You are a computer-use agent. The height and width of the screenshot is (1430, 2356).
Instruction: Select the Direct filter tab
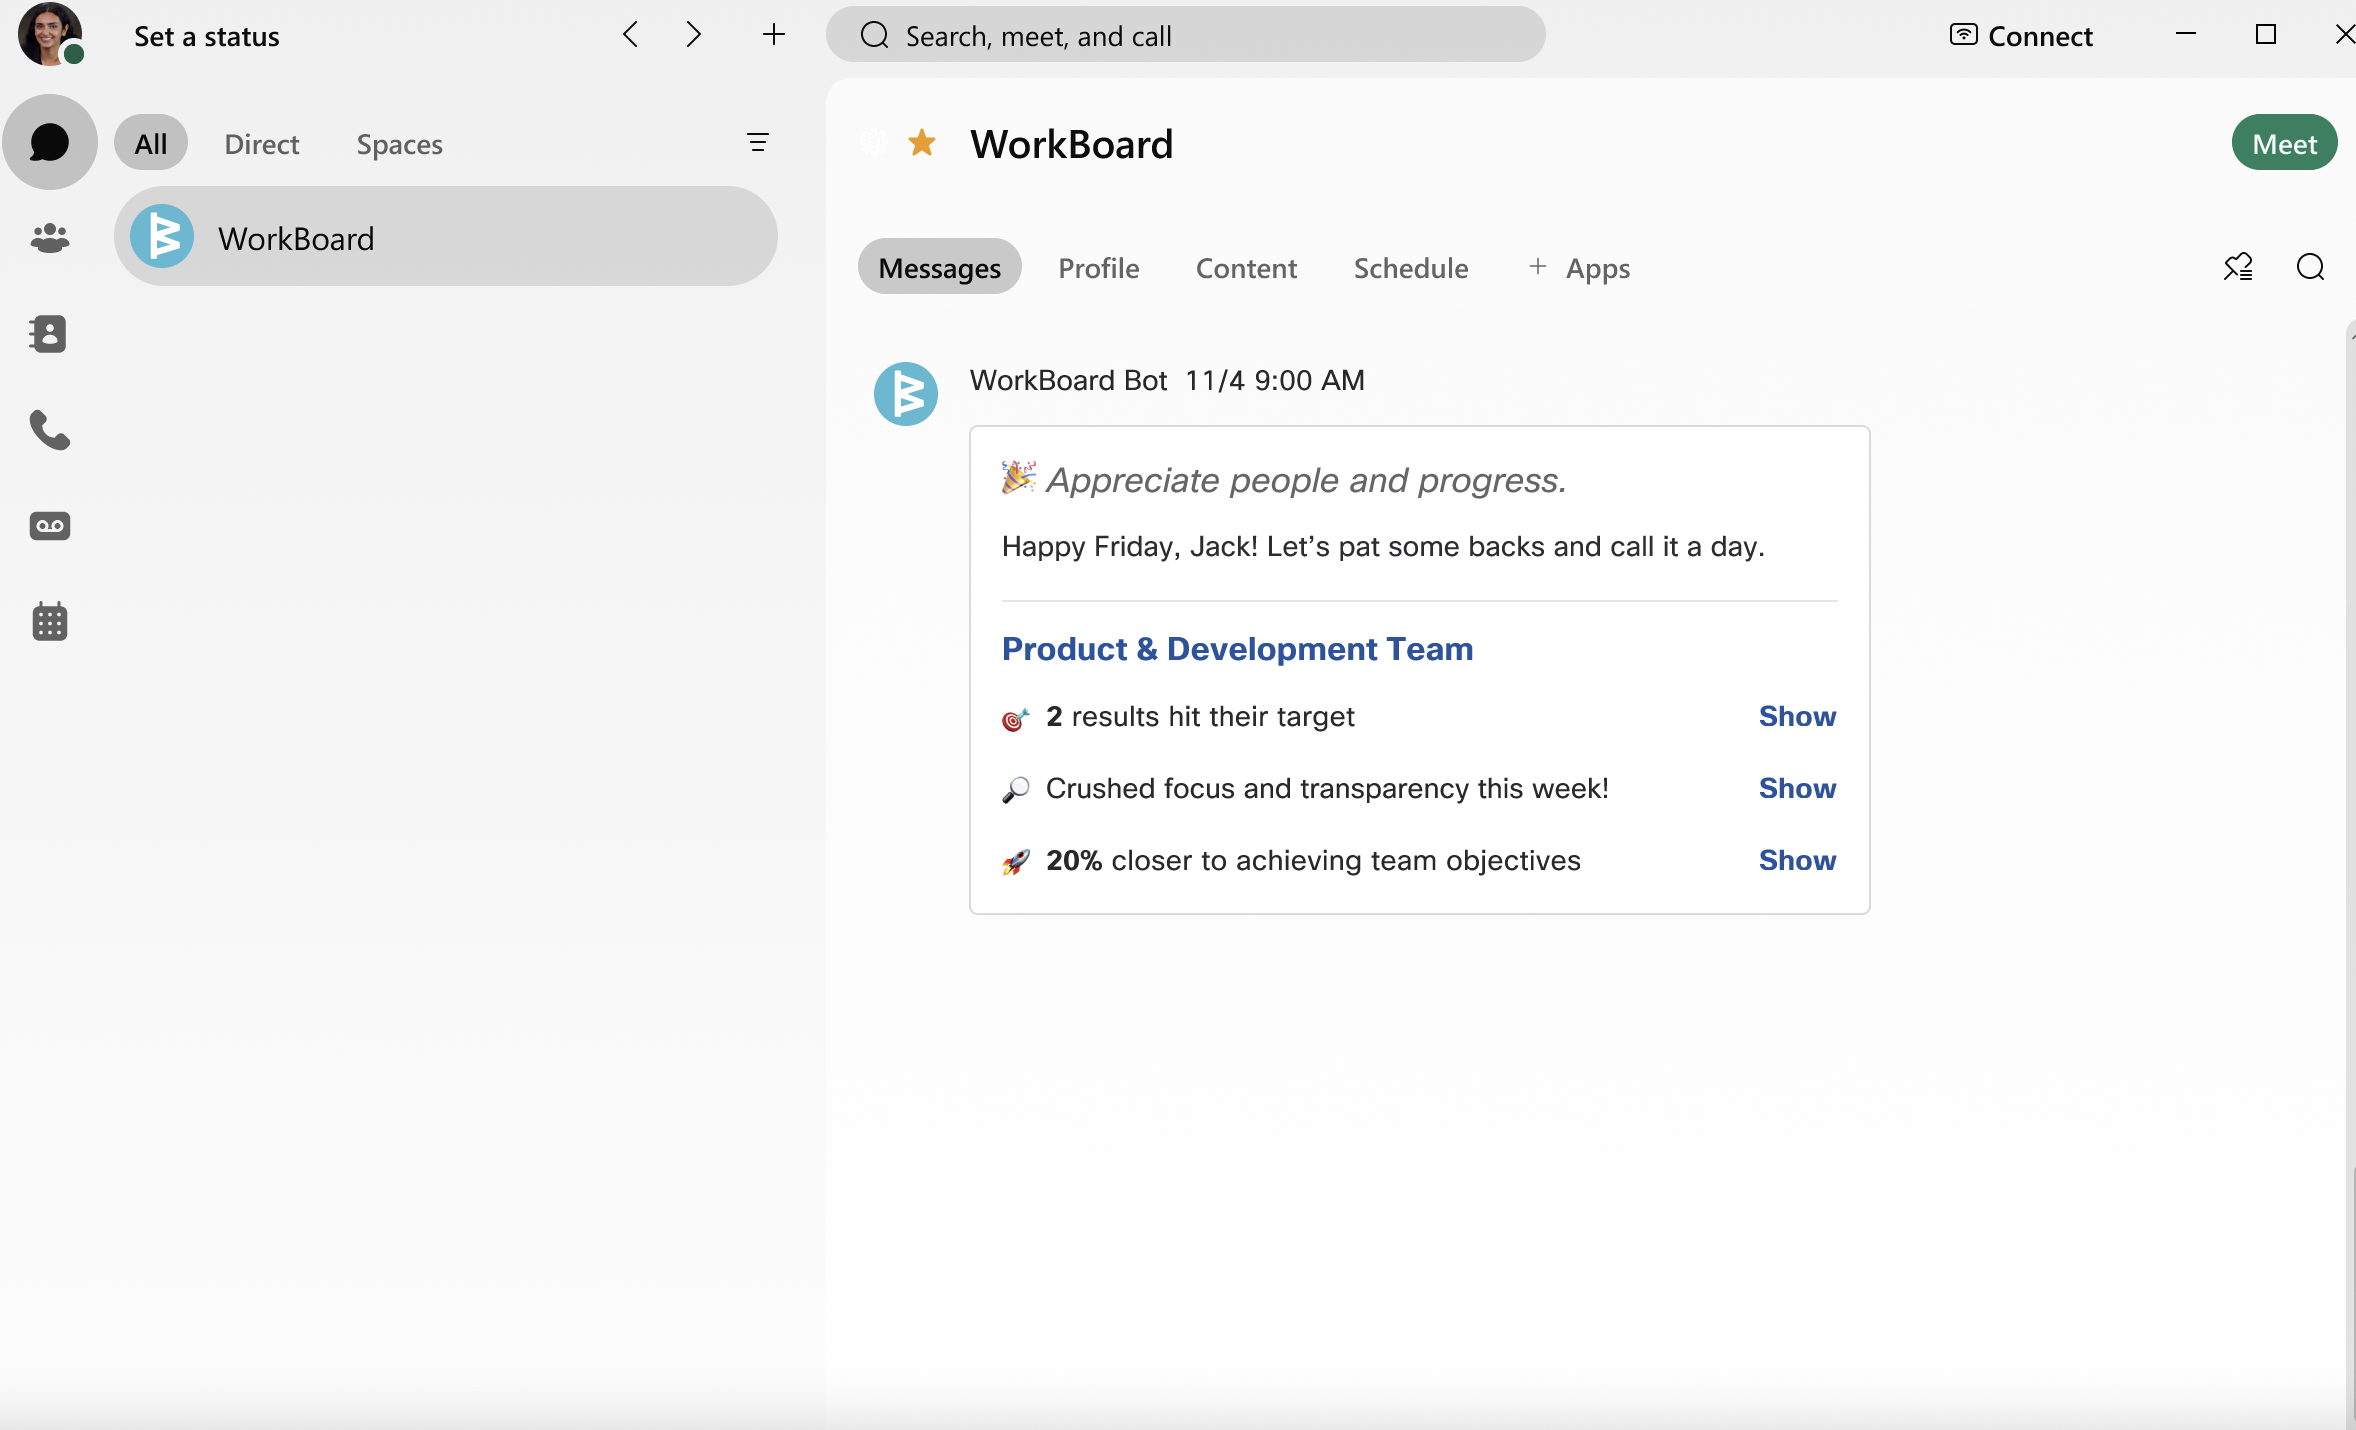point(262,144)
